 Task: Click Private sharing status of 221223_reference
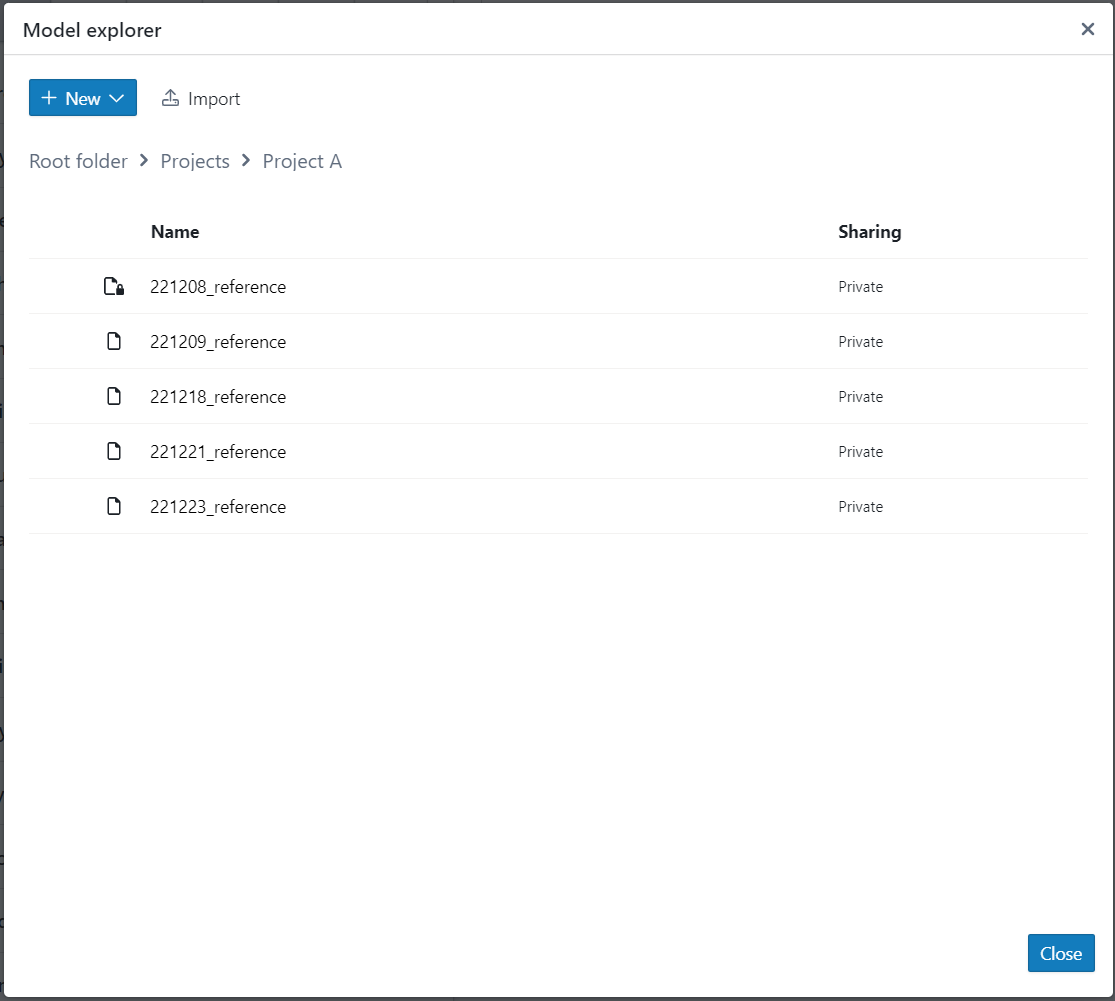(x=860, y=507)
